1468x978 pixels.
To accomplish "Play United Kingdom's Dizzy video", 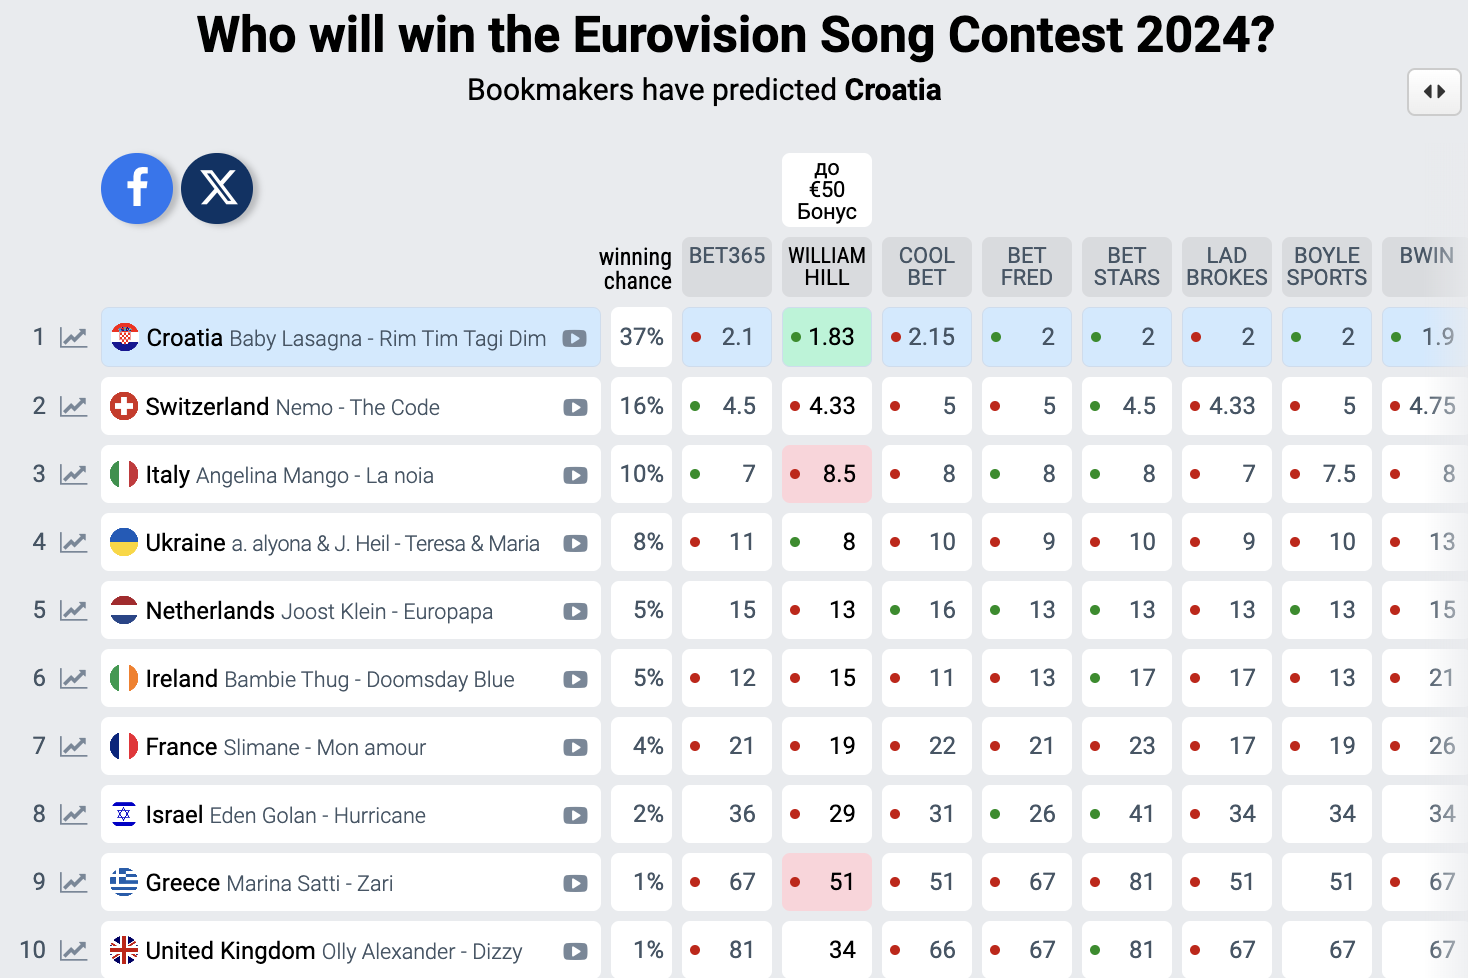I will [575, 951].
